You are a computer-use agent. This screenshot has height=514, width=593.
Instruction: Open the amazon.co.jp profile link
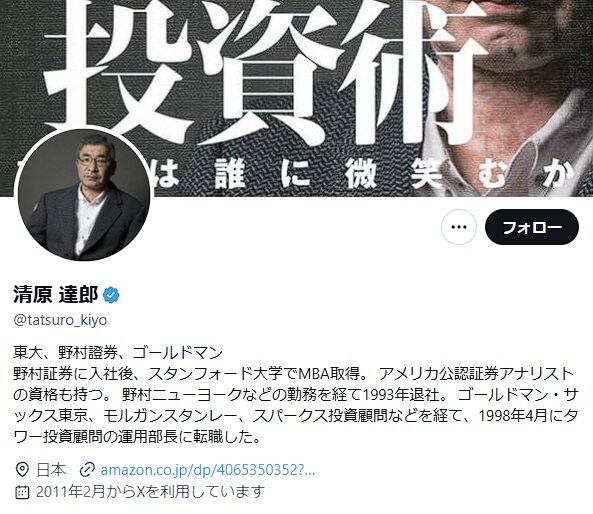[208, 470]
